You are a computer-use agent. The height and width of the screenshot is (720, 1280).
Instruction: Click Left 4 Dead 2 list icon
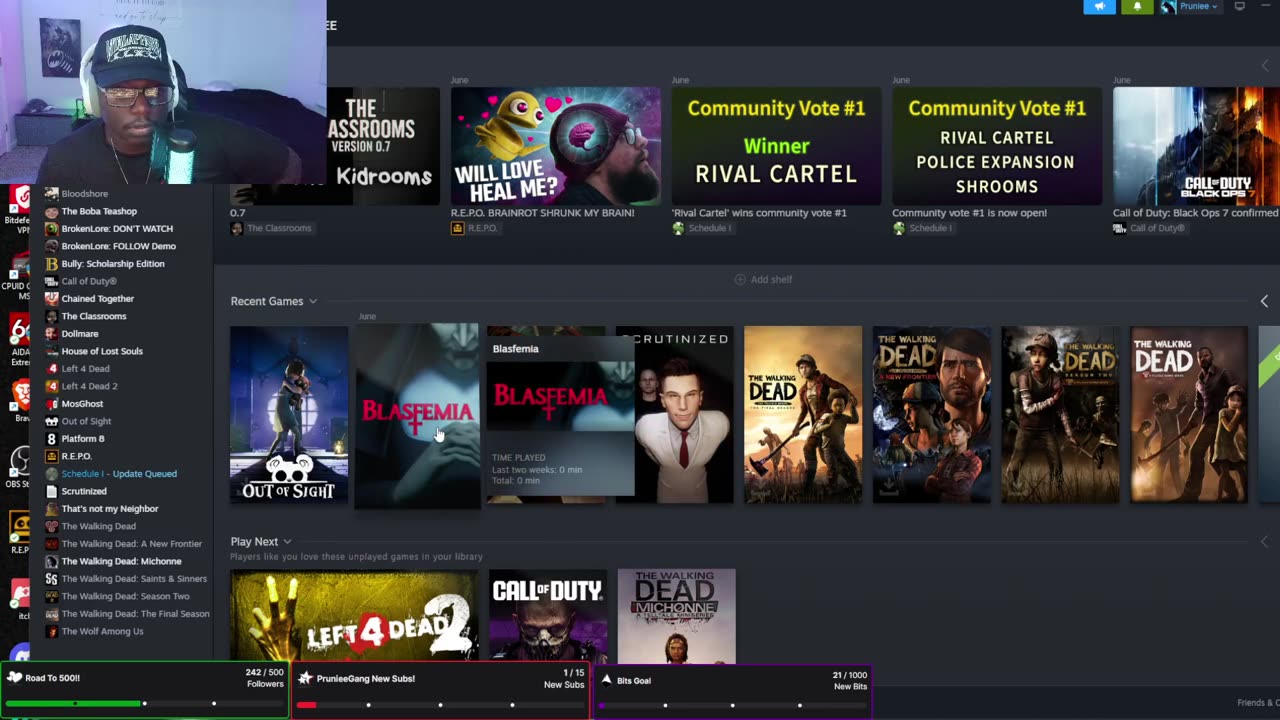pyautogui.click(x=52, y=386)
